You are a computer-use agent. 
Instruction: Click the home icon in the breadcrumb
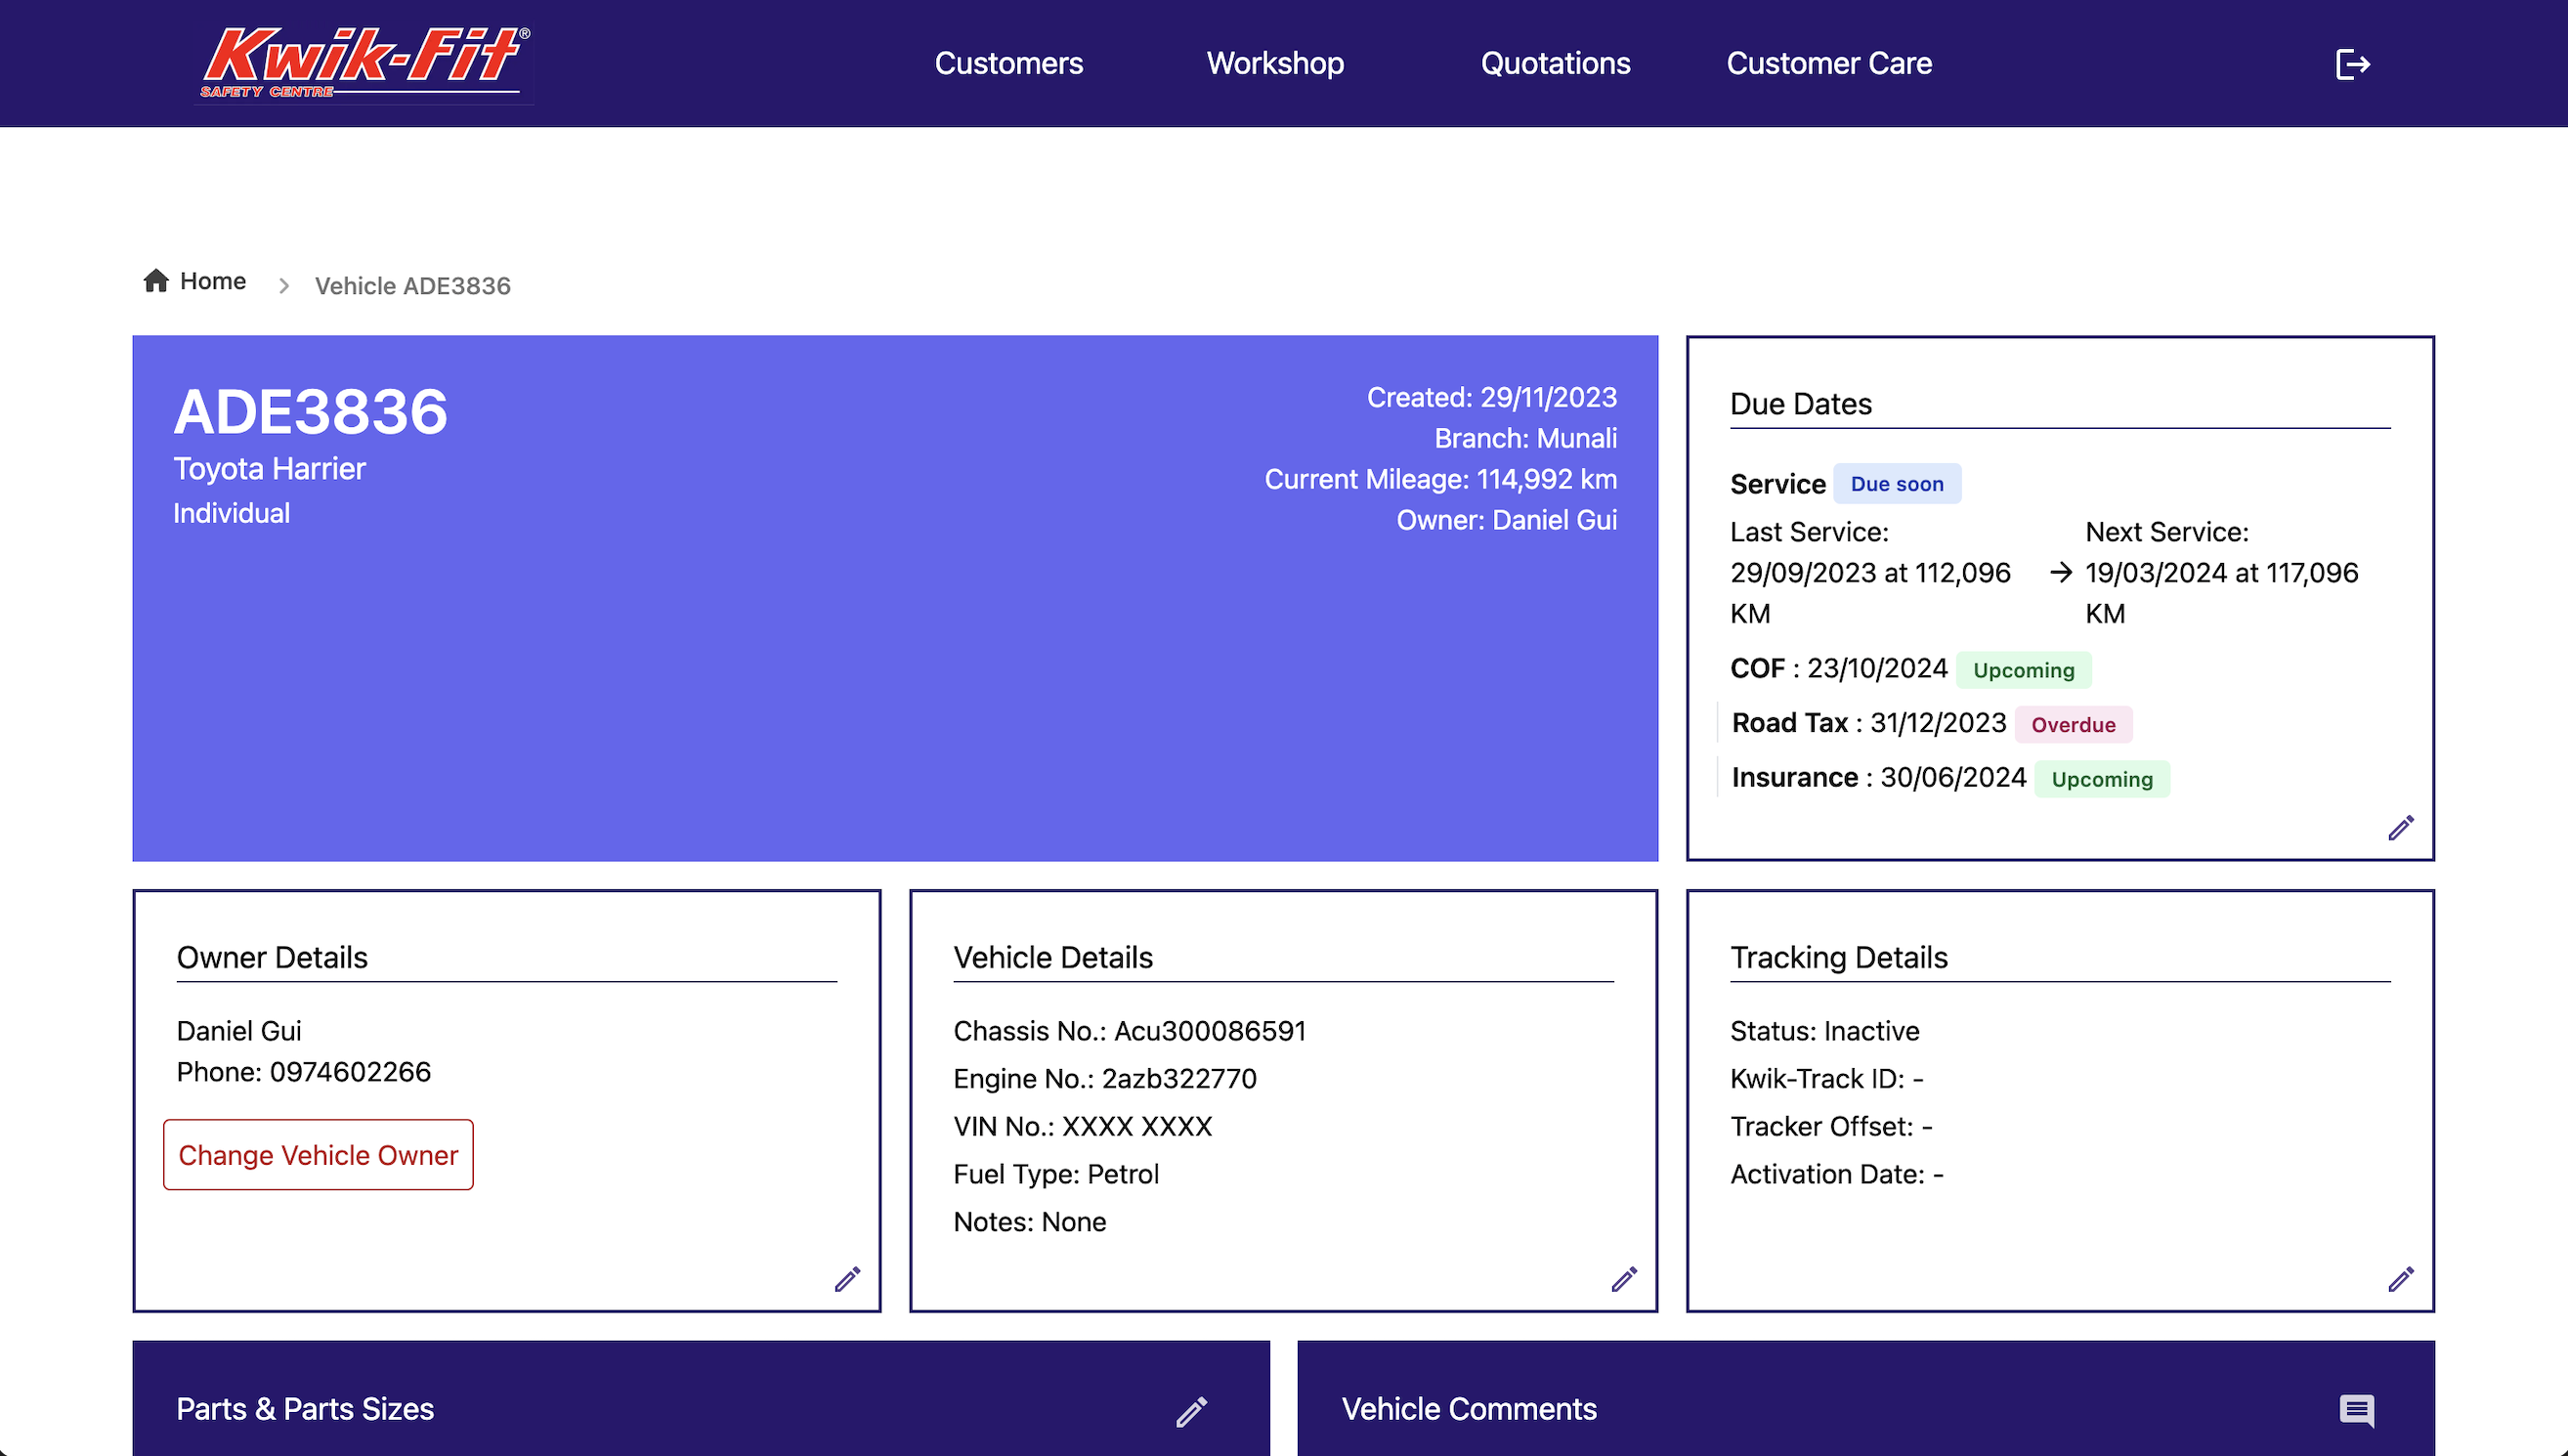(x=155, y=282)
